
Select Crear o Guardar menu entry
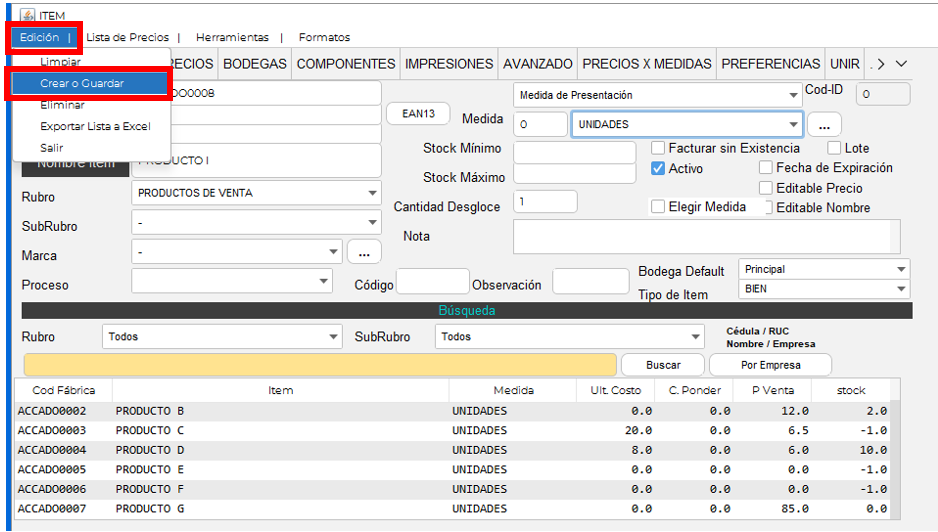point(82,84)
